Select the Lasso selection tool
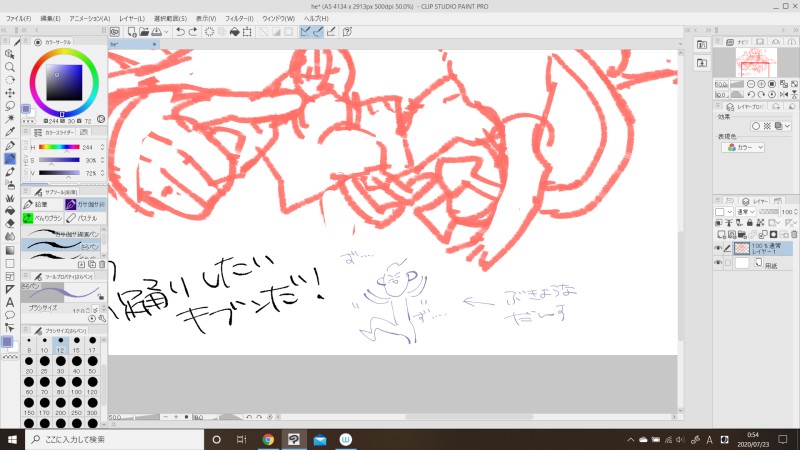 (9, 105)
